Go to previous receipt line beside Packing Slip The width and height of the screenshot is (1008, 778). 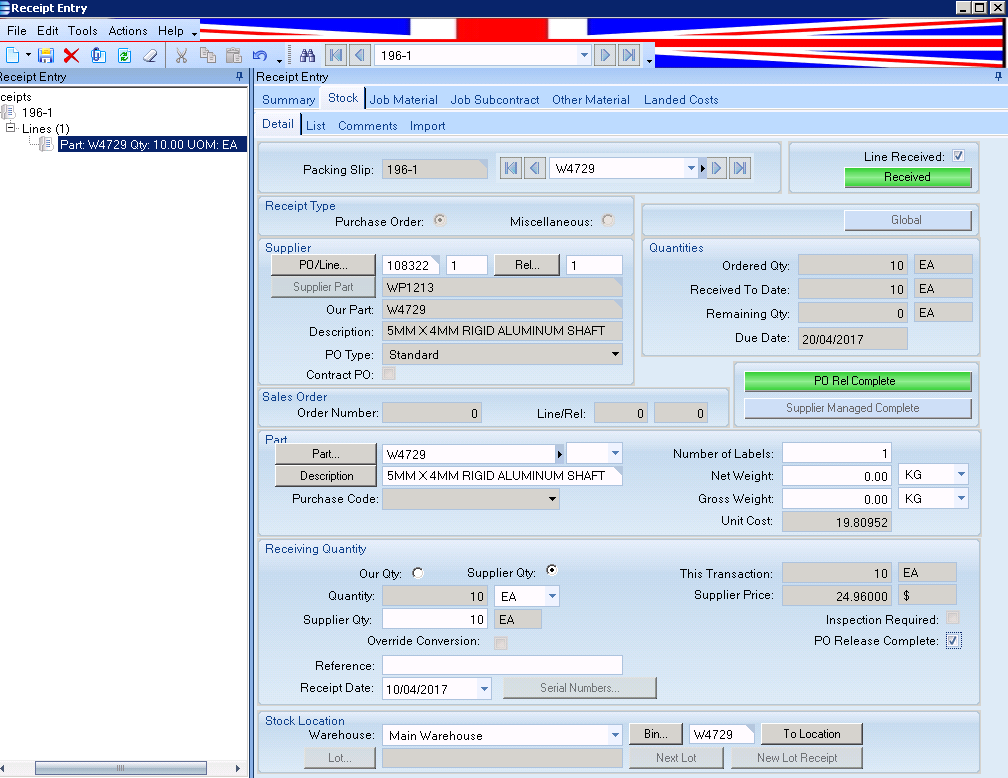pos(535,168)
